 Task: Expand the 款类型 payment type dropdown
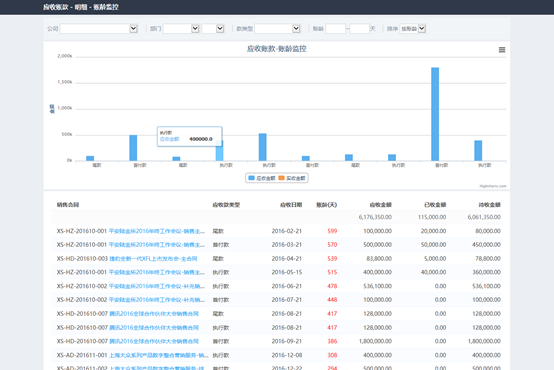[x=277, y=29]
